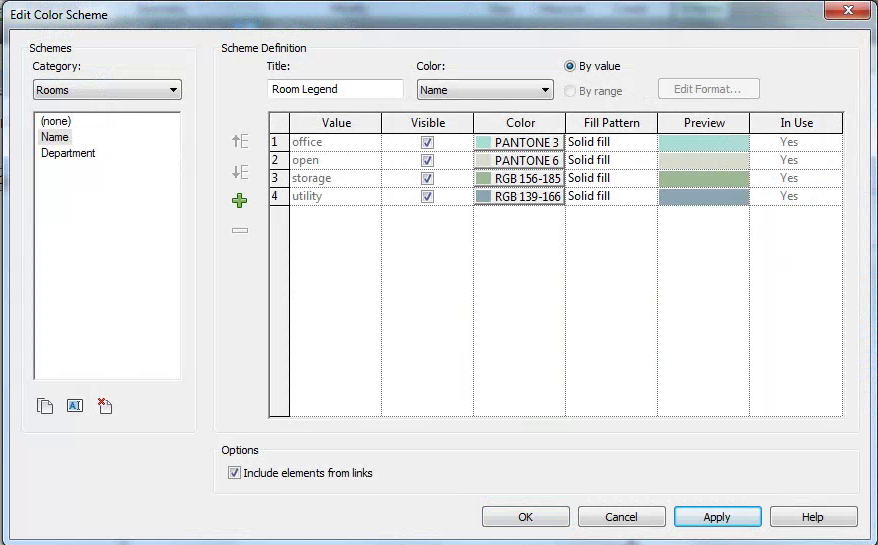This screenshot has width=878, height=545.
Task: Click the office value cell
Action: [x=335, y=142]
